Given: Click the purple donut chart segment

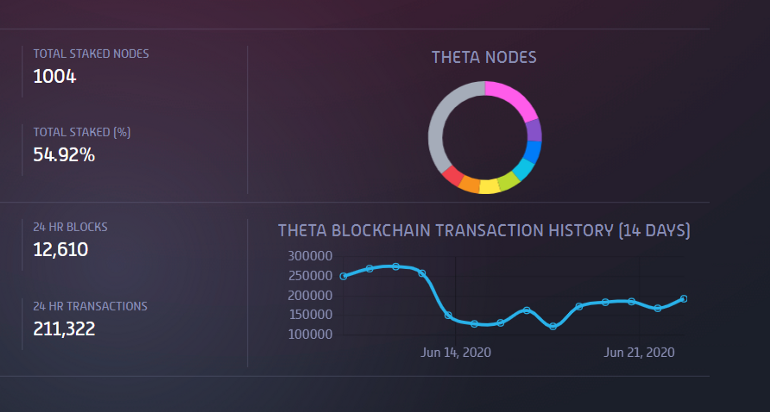Looking at the screenshot, I should pos(534,130).
